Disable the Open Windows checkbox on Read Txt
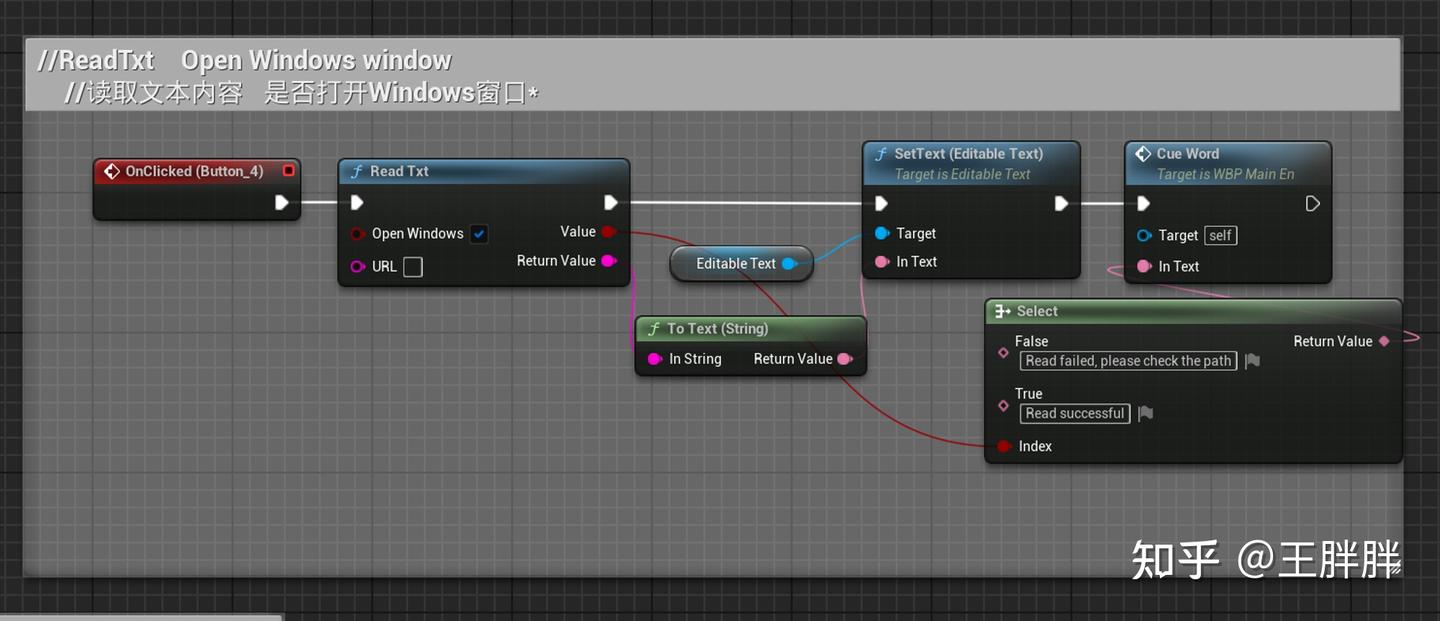1440x621 pixels. point(479,233)
